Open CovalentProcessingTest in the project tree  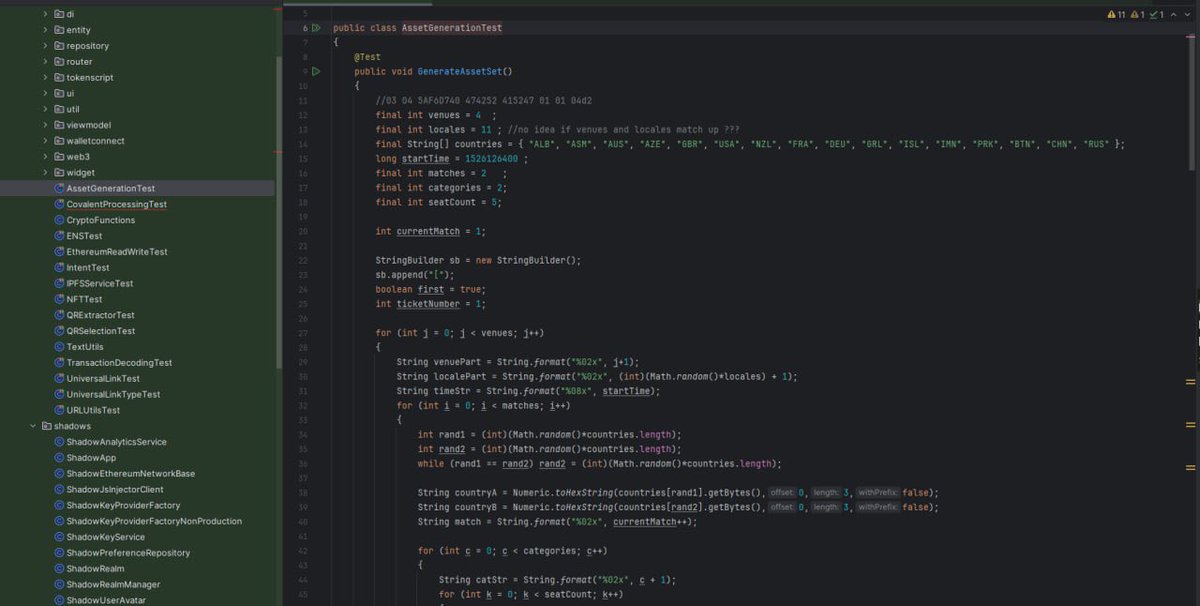pos(116,204)
